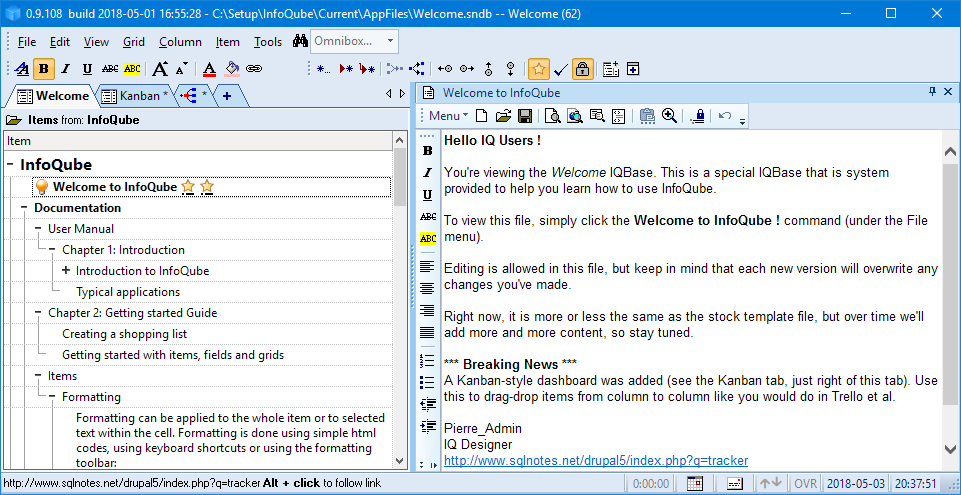Toggle the padlock lock button

tap(583, 69)
